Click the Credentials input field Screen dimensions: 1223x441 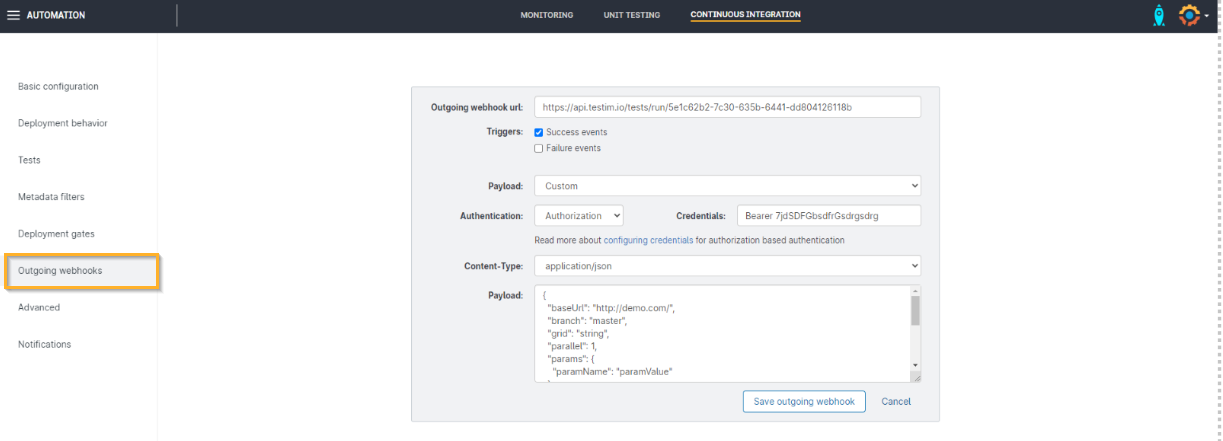(828, 215)
